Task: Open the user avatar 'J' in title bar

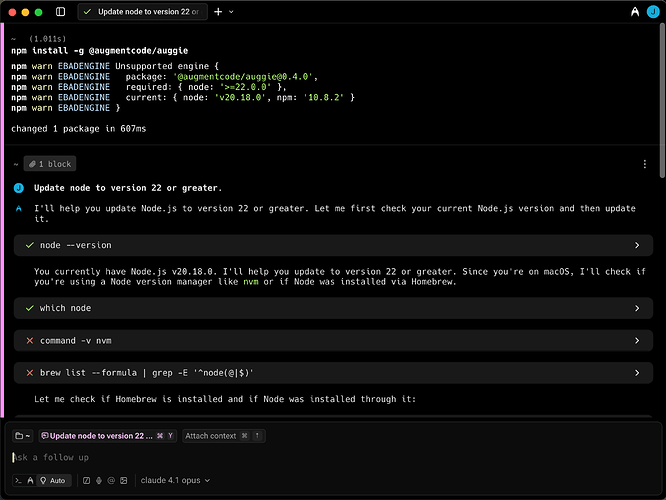Action: pos(653,12)
